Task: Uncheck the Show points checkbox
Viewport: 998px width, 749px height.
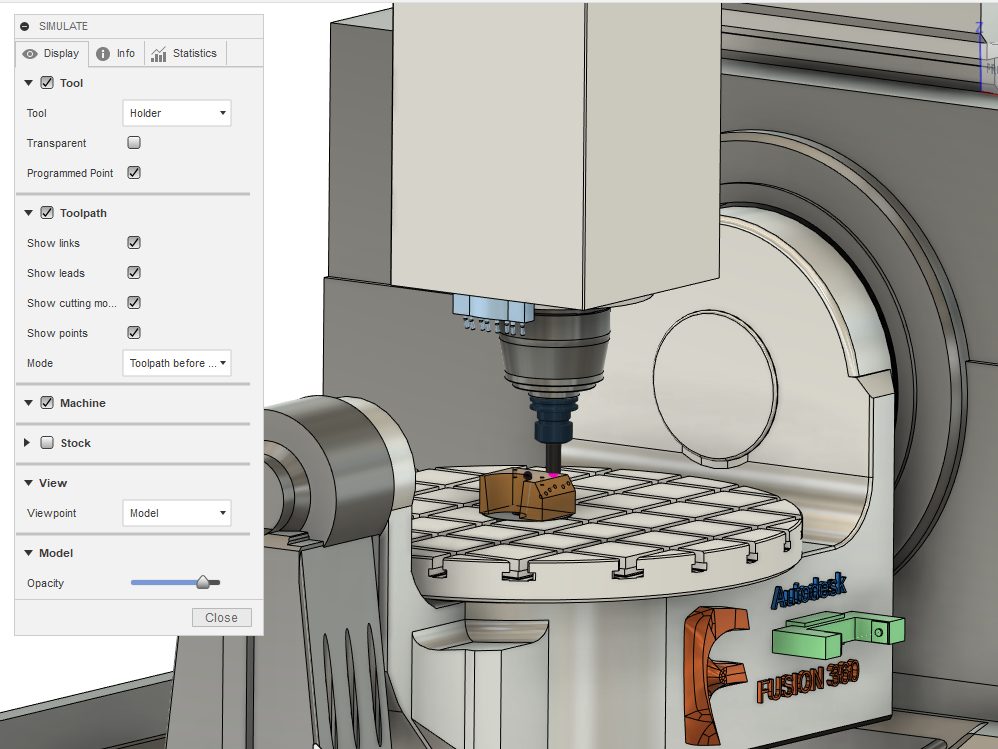Action: 134,333
